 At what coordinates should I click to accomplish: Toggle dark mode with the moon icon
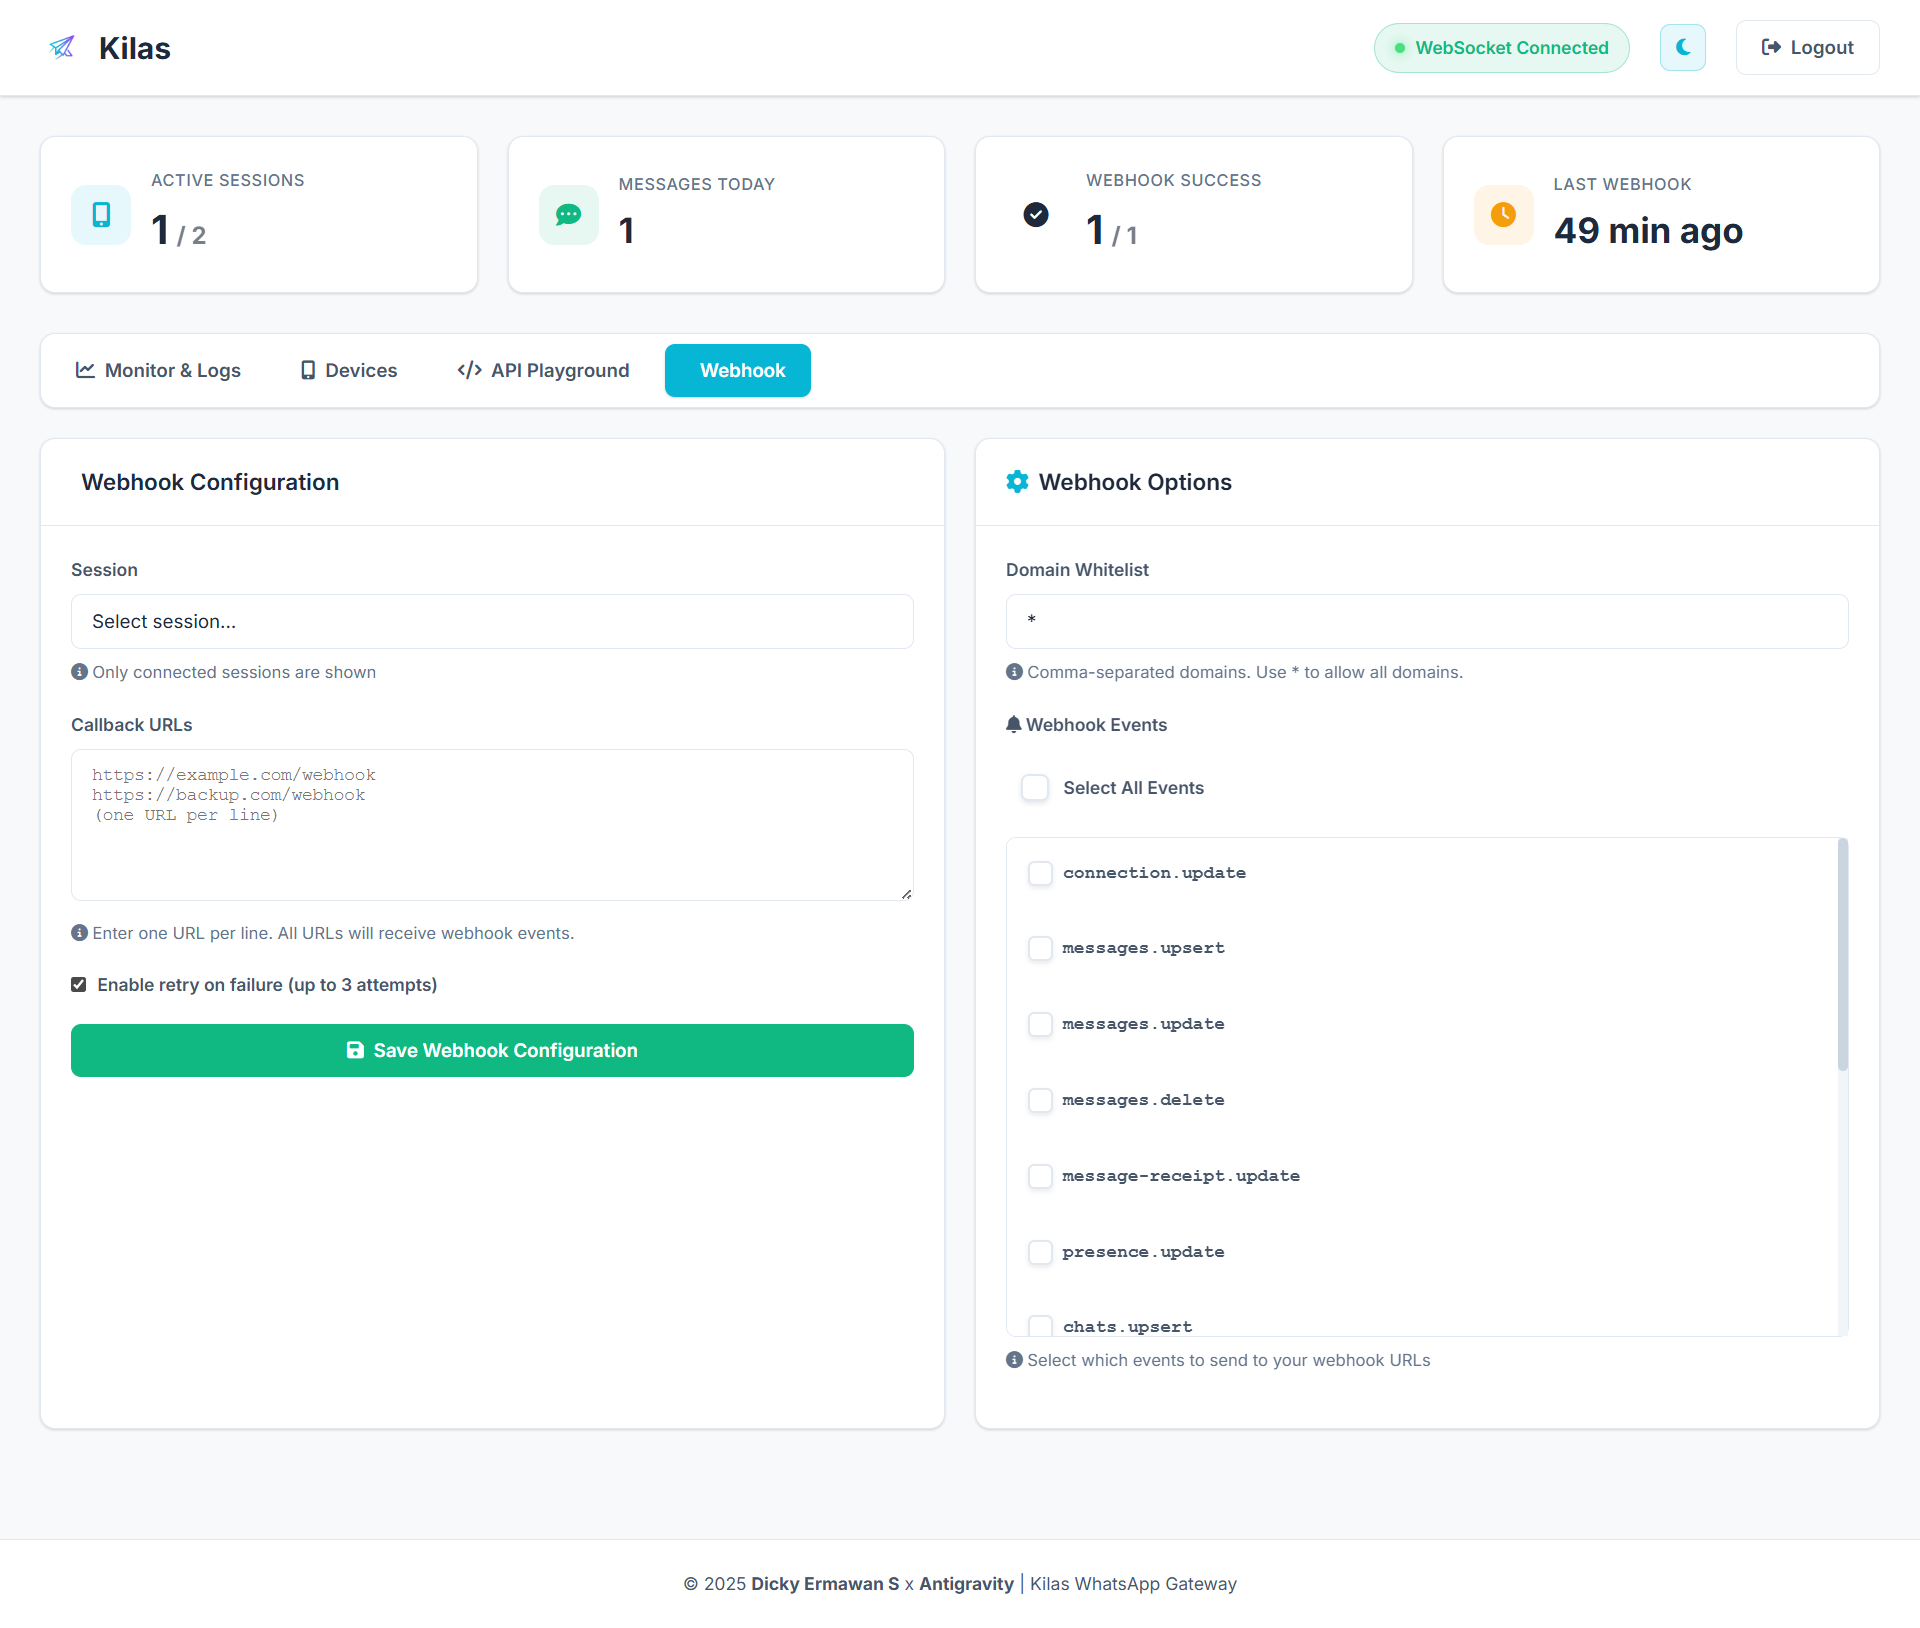pyautogui.click(x=1683, y=47)
